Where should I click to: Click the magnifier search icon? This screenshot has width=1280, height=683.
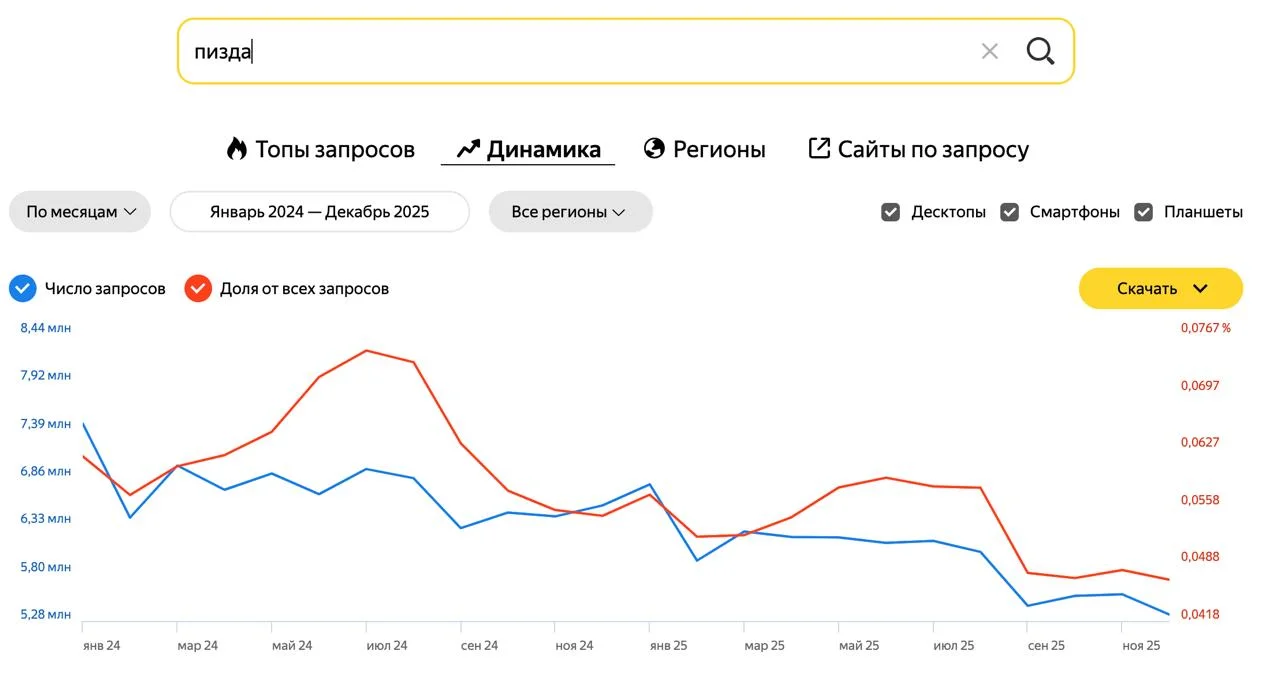[x=1040, y=51]
